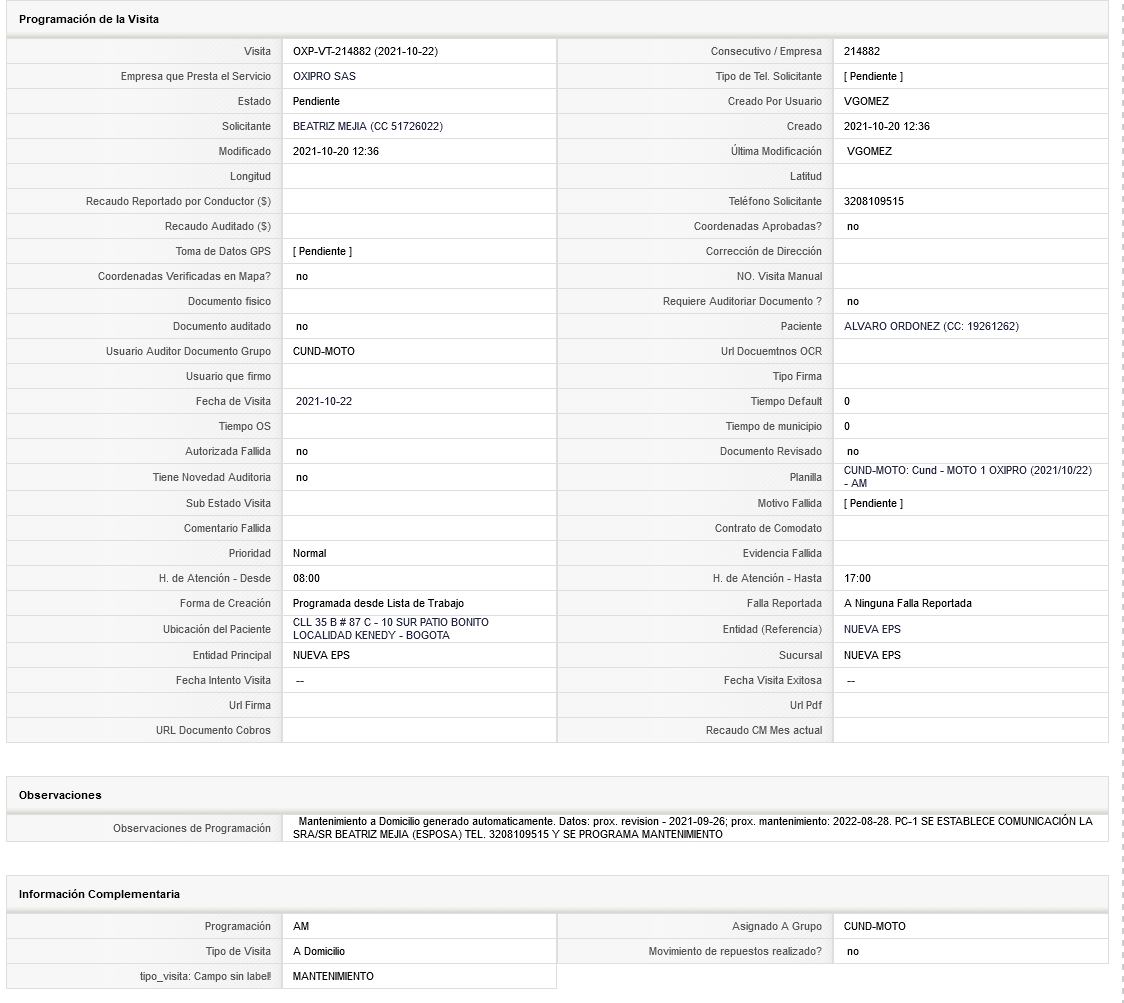Click Forma de Creación value Programada desde Lista
Image resolution: width=1124 pixels, height=1003 pixels.
tap(378, 604)
